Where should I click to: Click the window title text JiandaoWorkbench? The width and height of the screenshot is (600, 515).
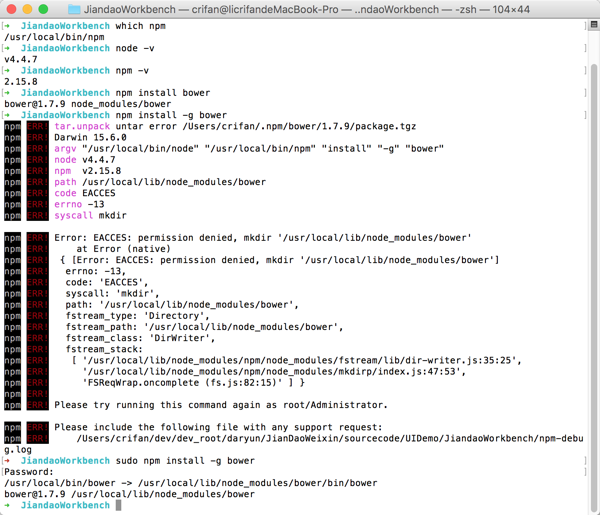[x=129, y=9]
